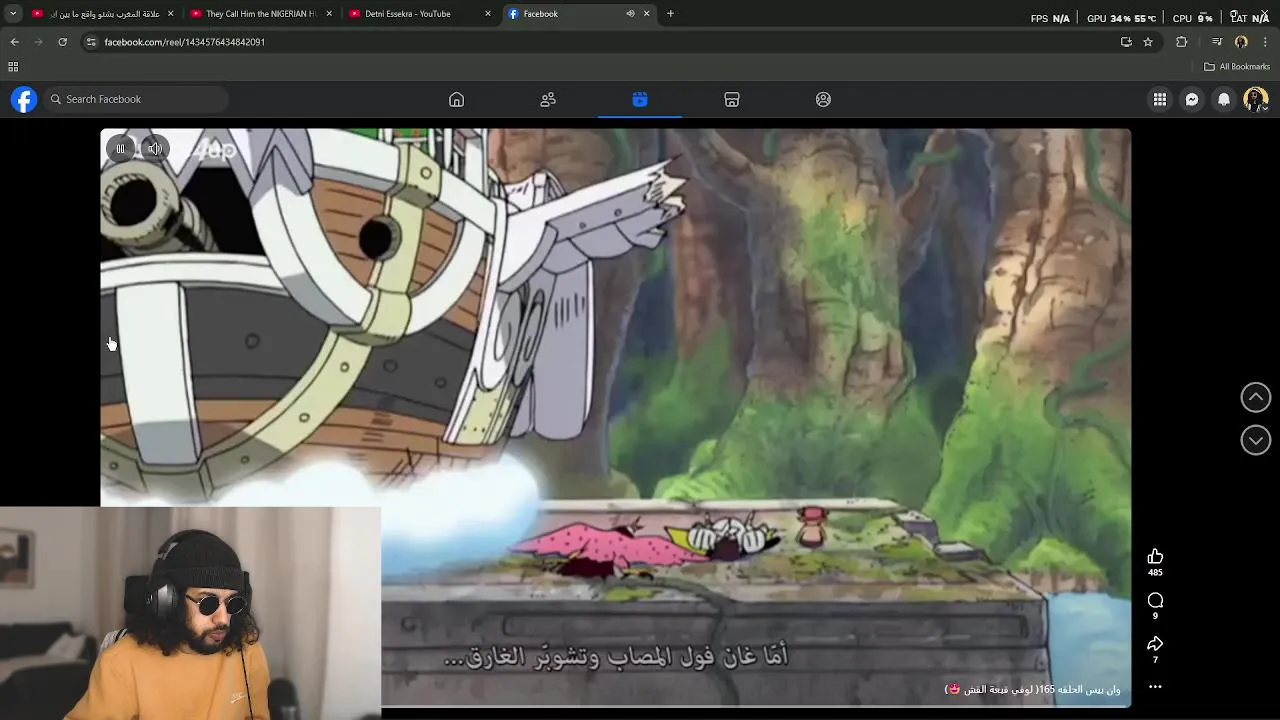Go back with browser back arrow
The image size is (1280, 720).
point(15,42)
